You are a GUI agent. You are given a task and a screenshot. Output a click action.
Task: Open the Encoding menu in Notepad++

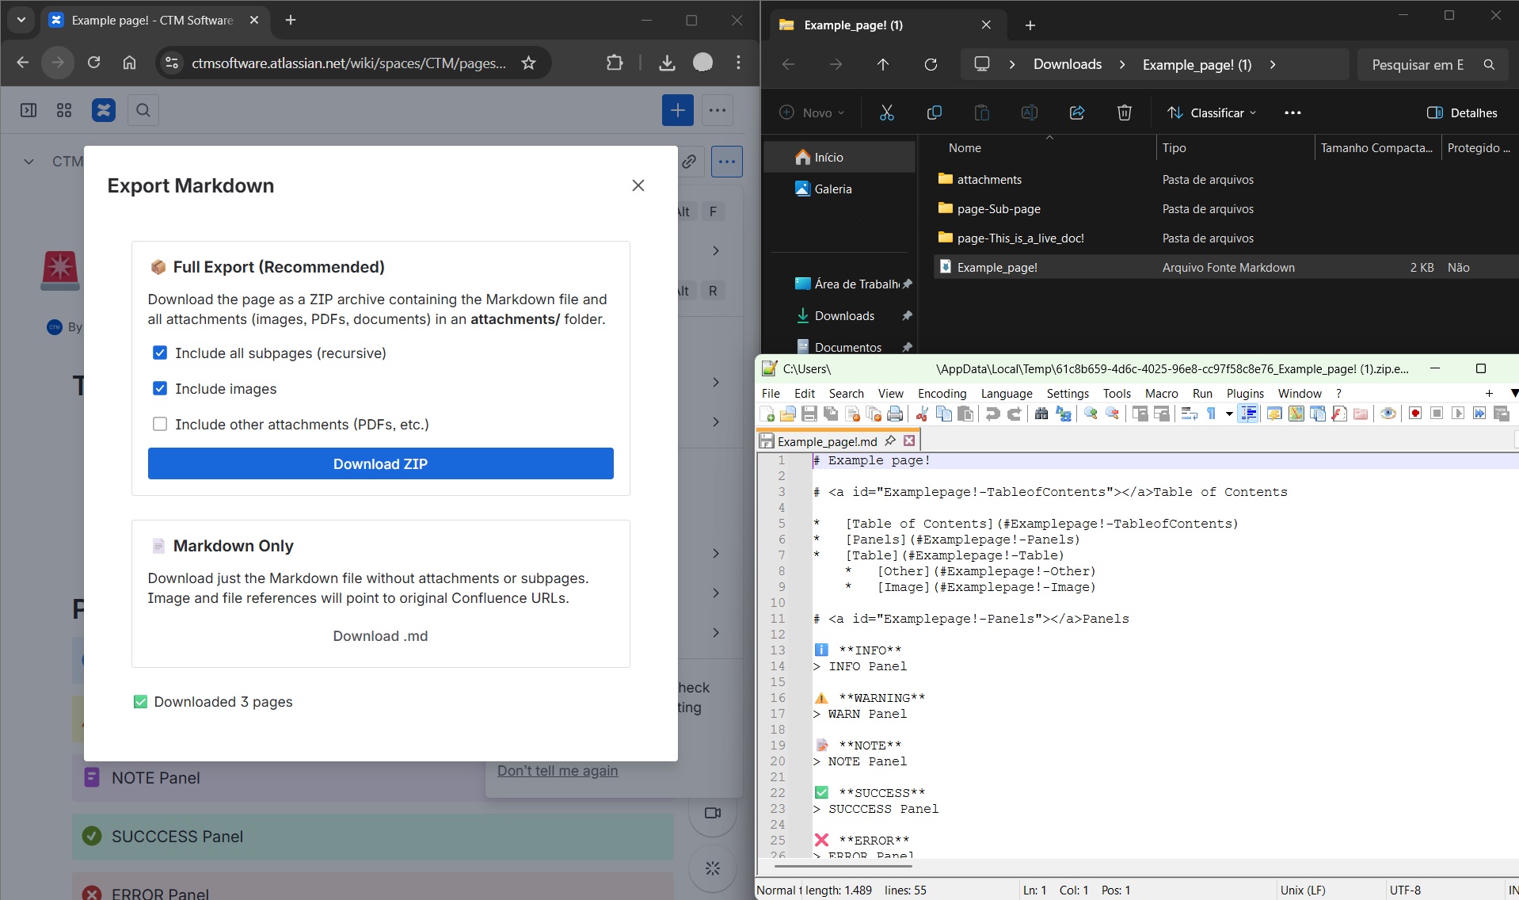coord(942,394)
